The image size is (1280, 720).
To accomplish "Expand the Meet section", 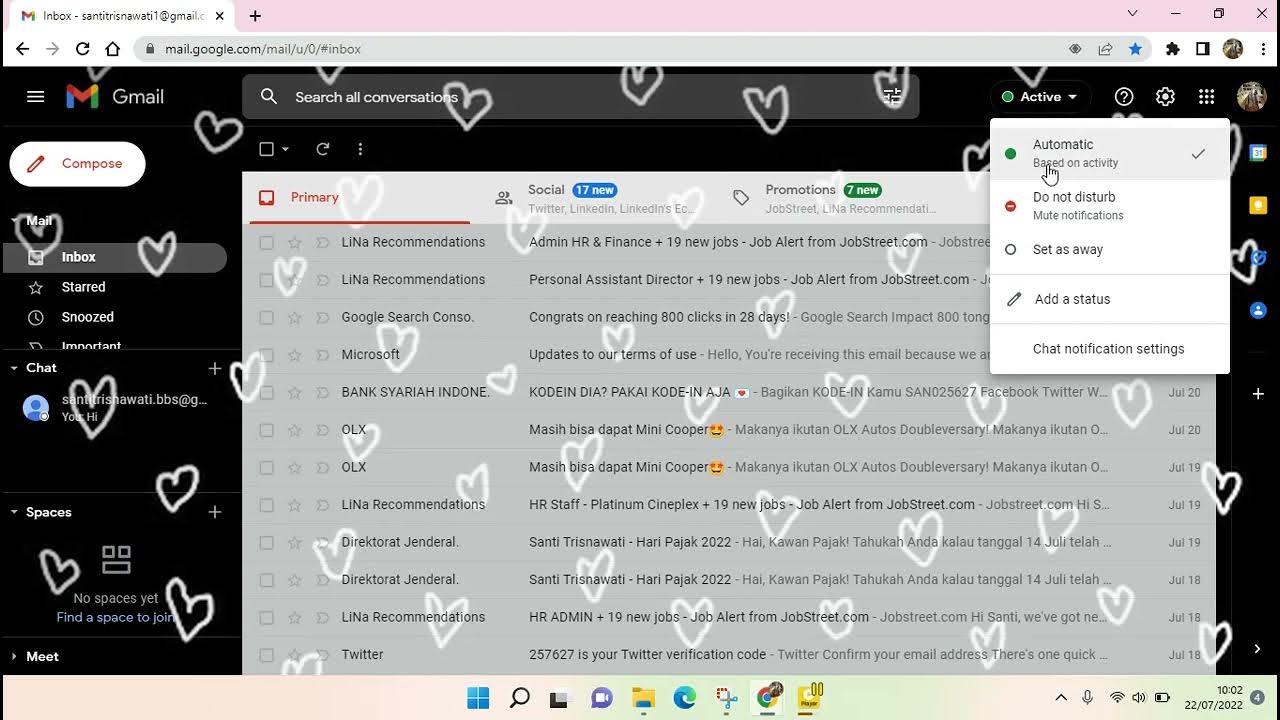I will point(14,657).
